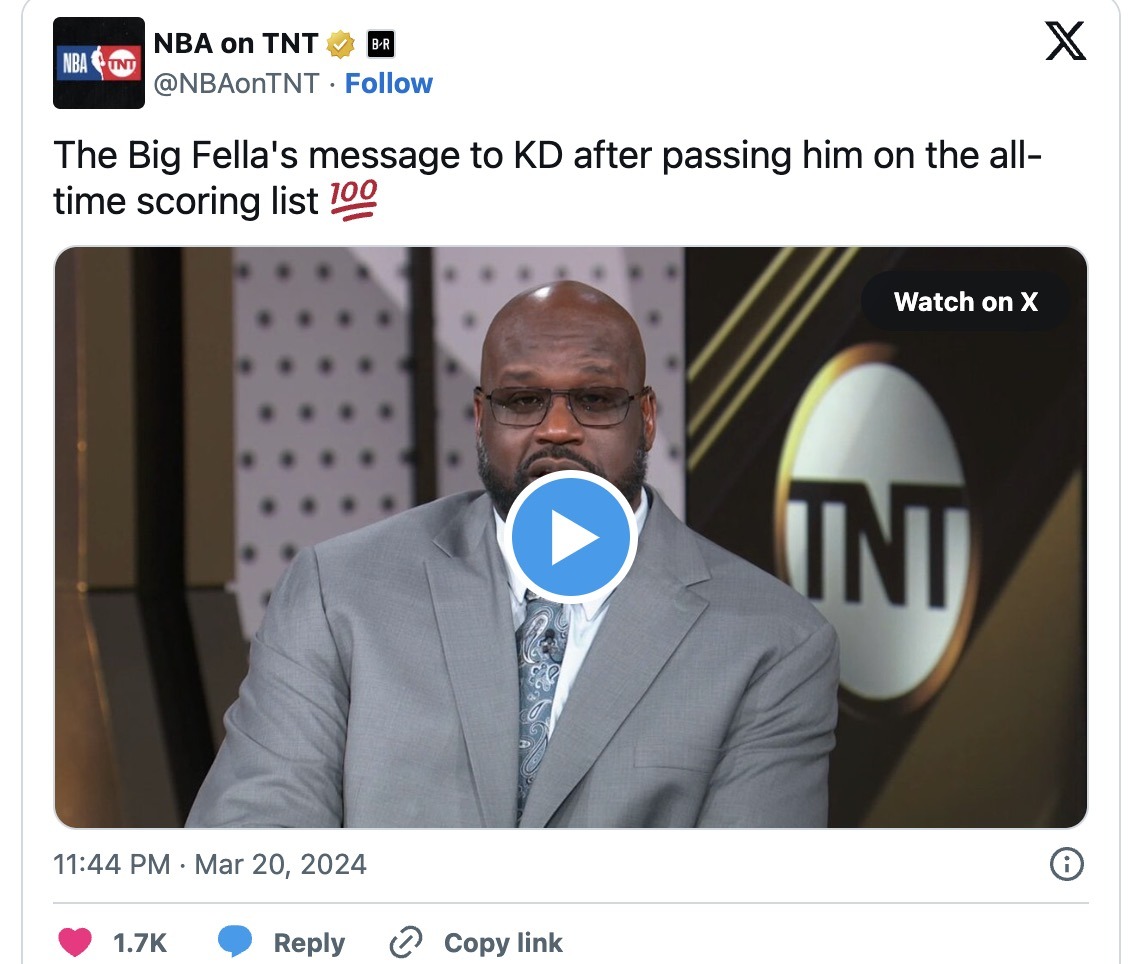Viewport: 1130px width, 964px height.
Task: Click the 1.7K likes count
Action: pos(140,942)
